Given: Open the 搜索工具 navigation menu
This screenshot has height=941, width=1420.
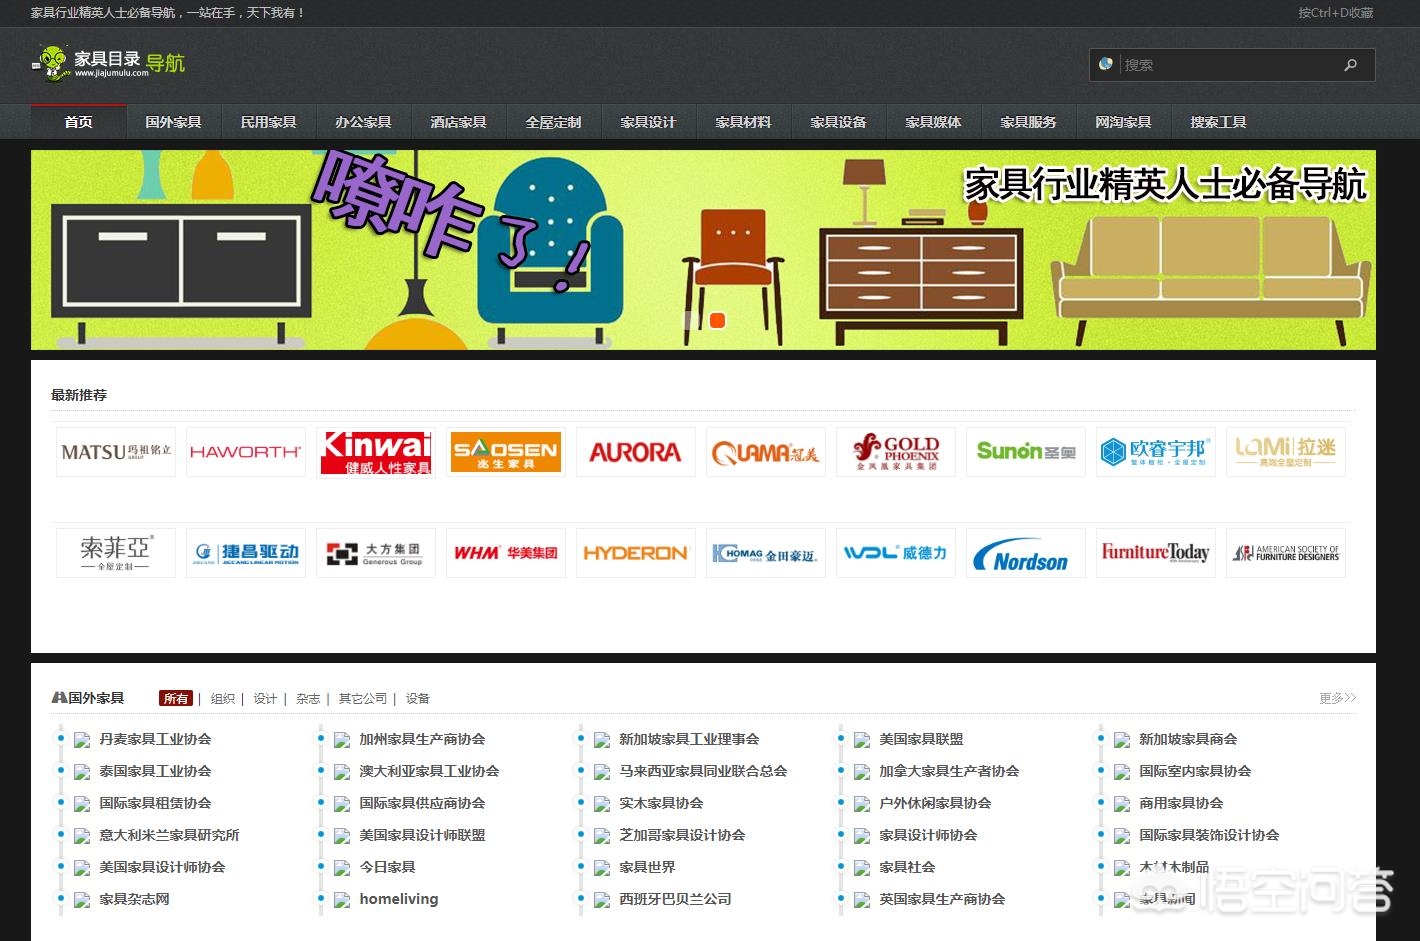Looking at the screenshot, I should (1218, 122).
